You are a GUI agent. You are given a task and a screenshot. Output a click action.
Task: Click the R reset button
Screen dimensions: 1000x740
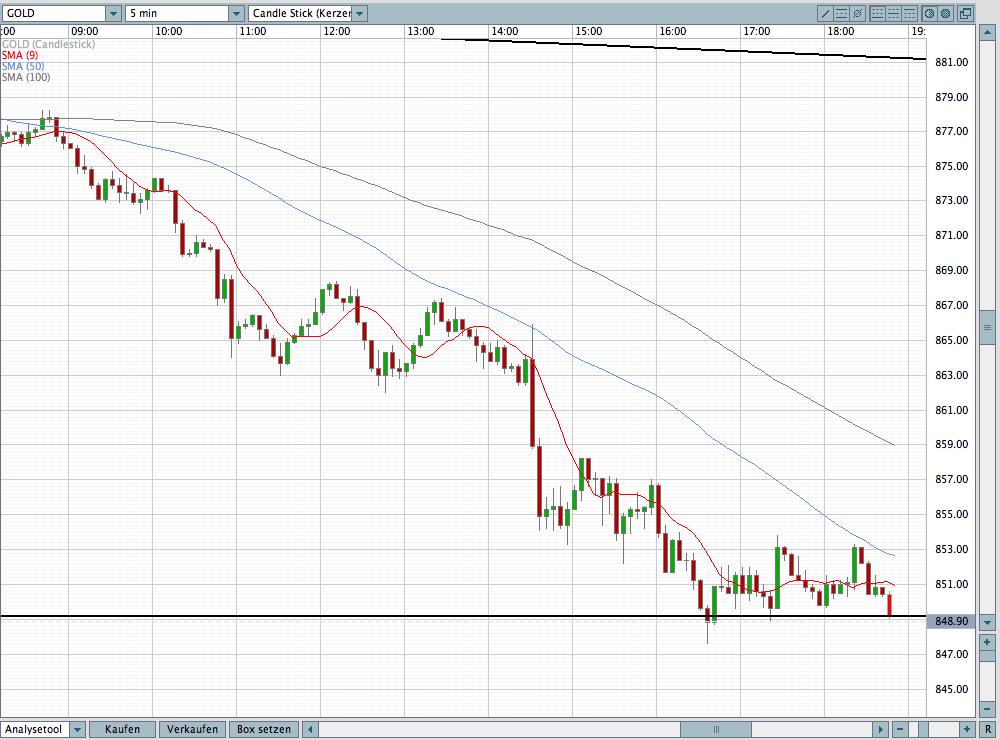click(x=987, y=729)
